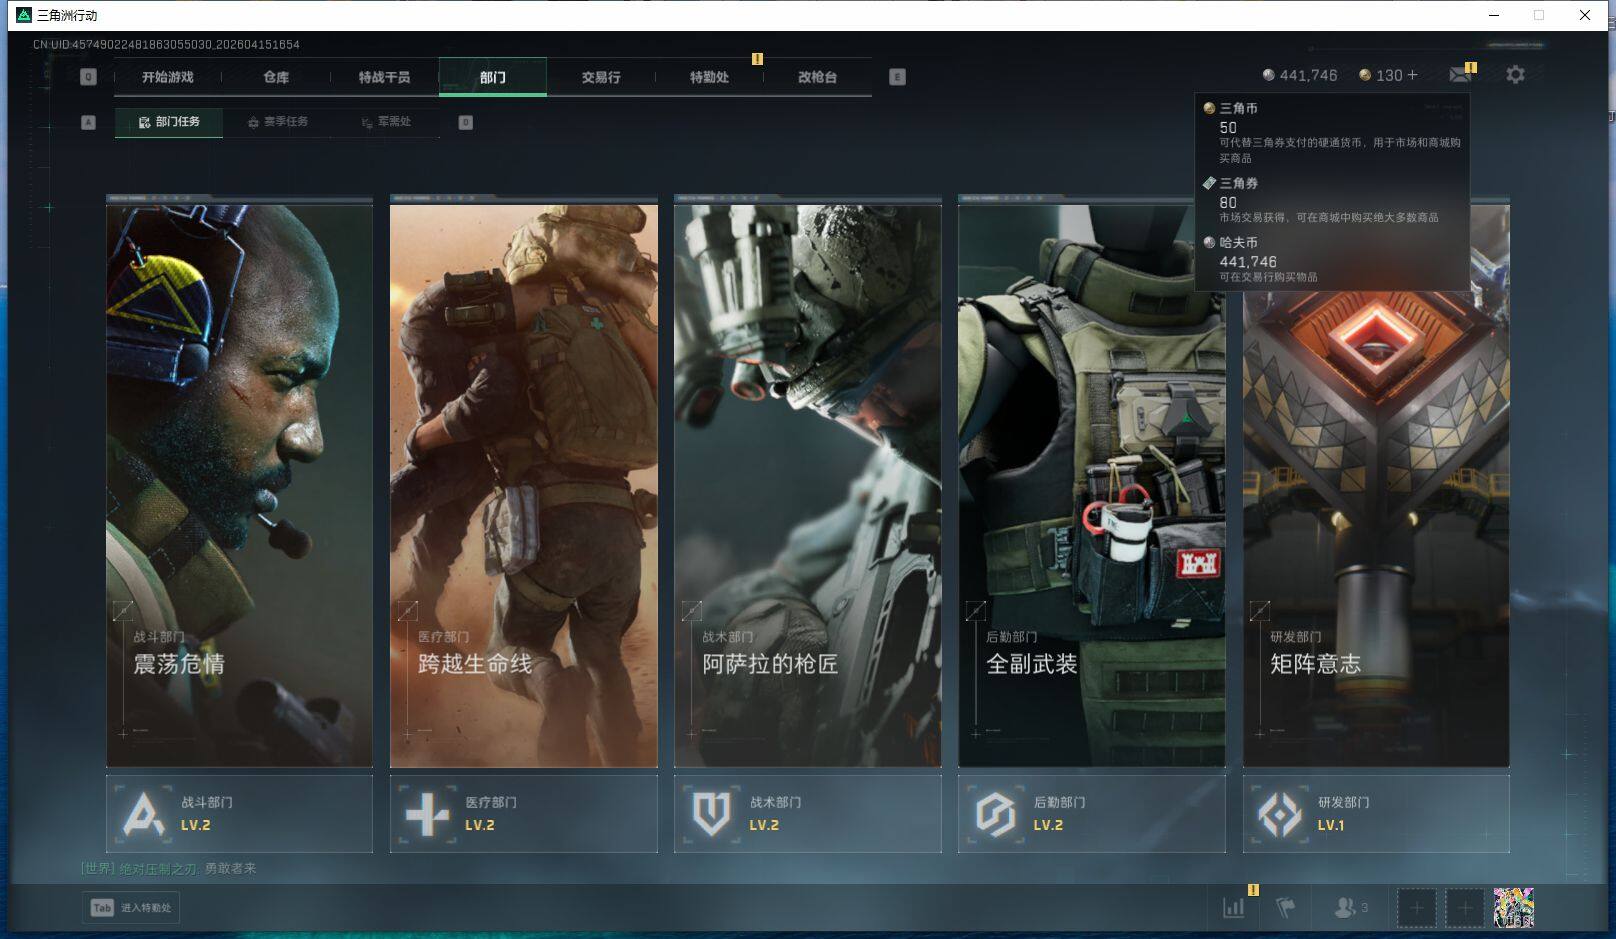Open the mail inbox envelope icon
The height and width of the screenshot is (939, 1616).
(1459, 75)
